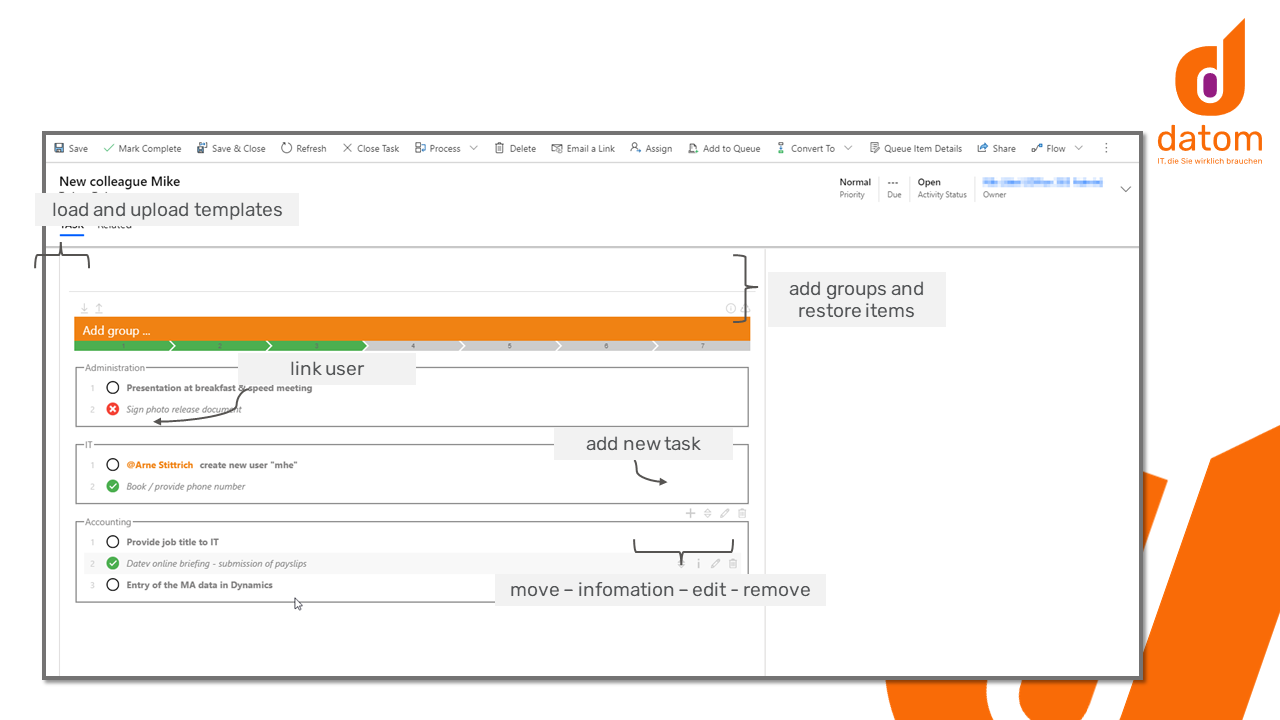Select step 6 in the progress bar
1280x720 pixels.
[606, 346]
